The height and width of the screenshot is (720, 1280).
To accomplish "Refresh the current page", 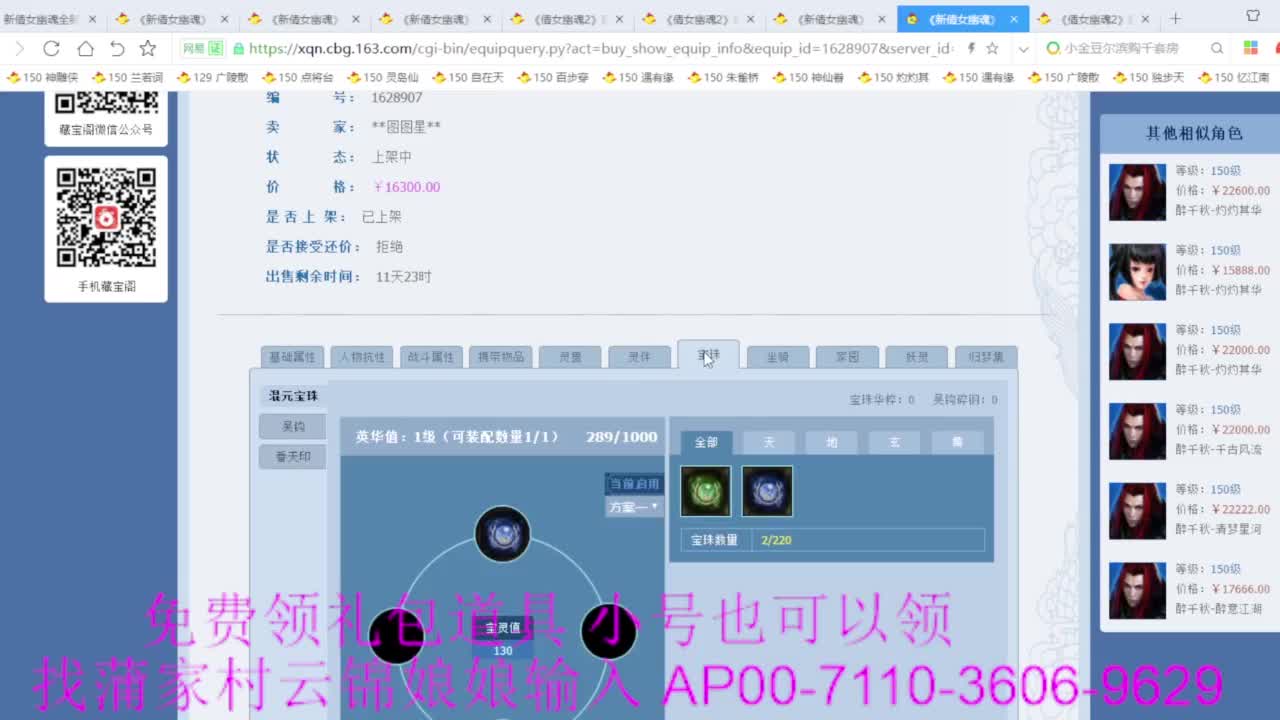I will 50,47.
